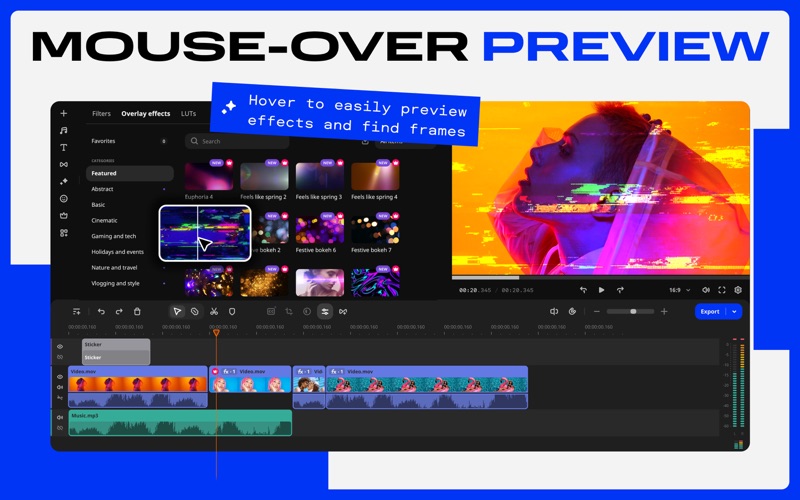Switch to the LUTs tab
The image size is (800, 500).
pos(188,114)
